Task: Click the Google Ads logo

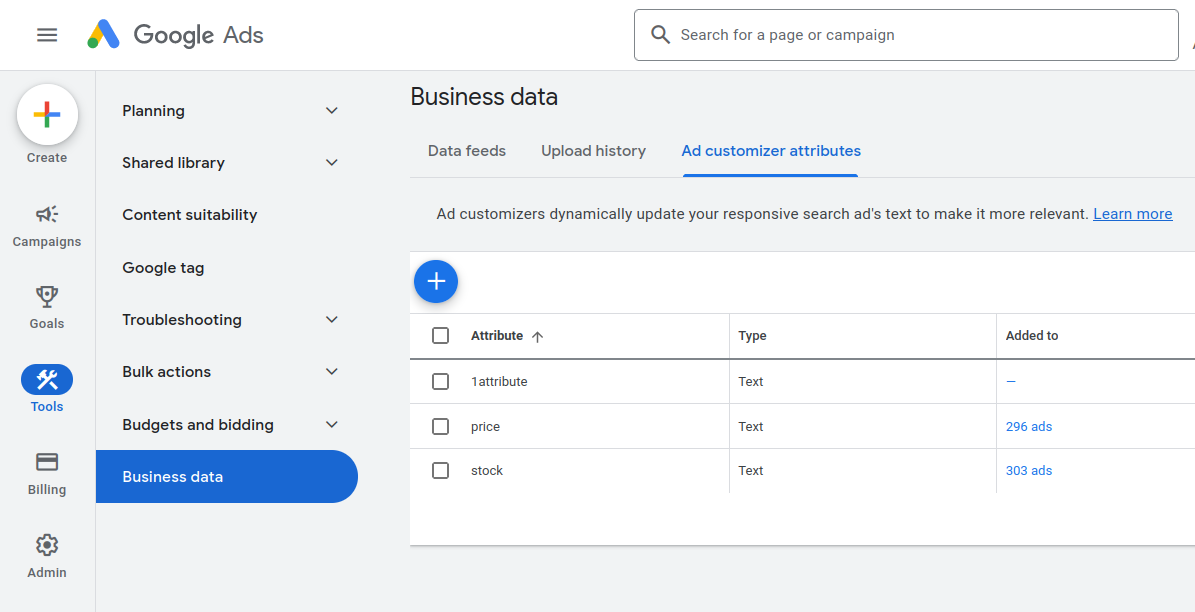Action: 176,35
